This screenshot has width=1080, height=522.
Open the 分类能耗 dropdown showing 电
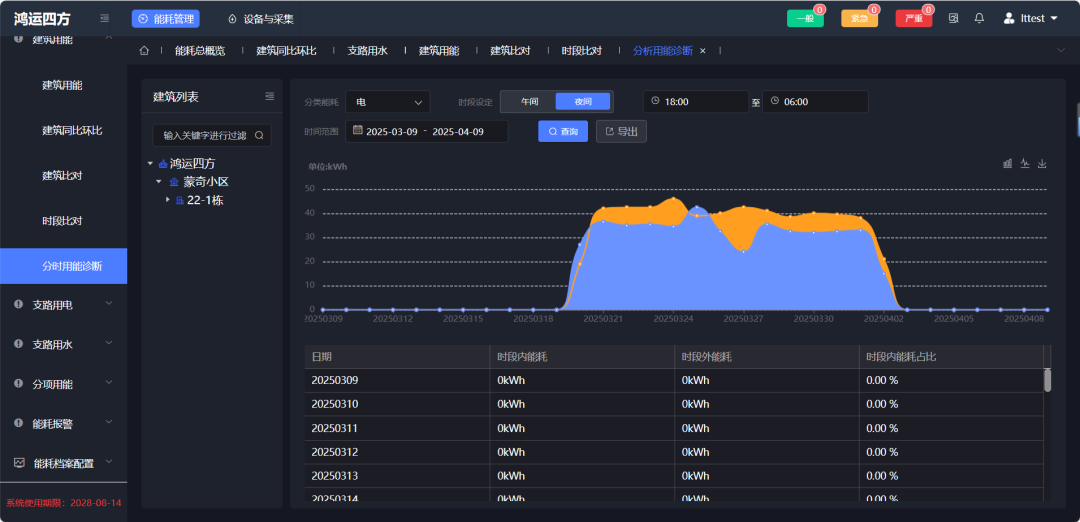[x=388, y=102]
